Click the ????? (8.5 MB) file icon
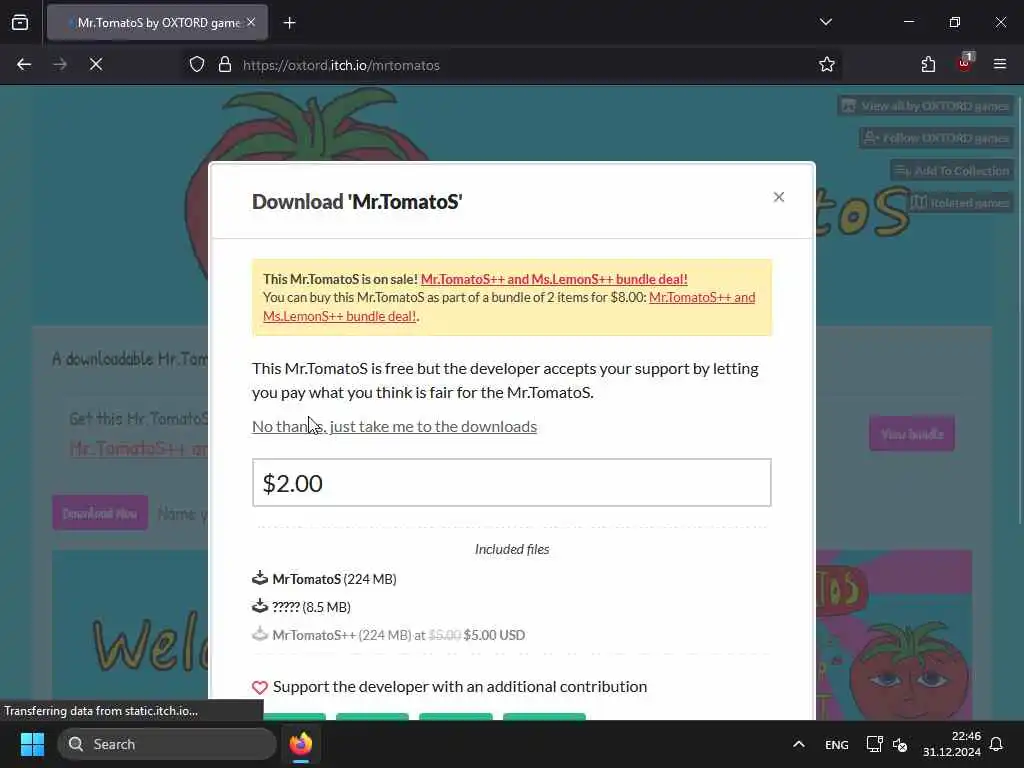 [260, 606]
